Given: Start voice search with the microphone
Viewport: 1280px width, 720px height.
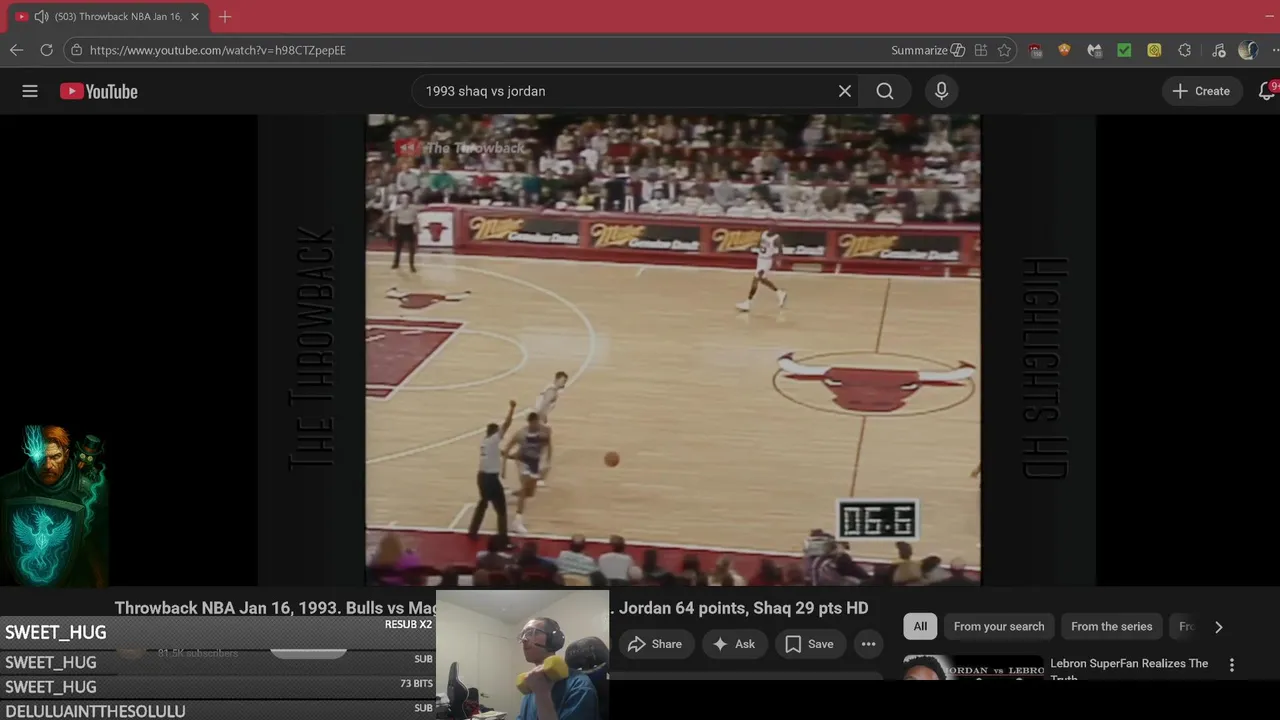Looking at the screenshot, I should coord(941,91).
